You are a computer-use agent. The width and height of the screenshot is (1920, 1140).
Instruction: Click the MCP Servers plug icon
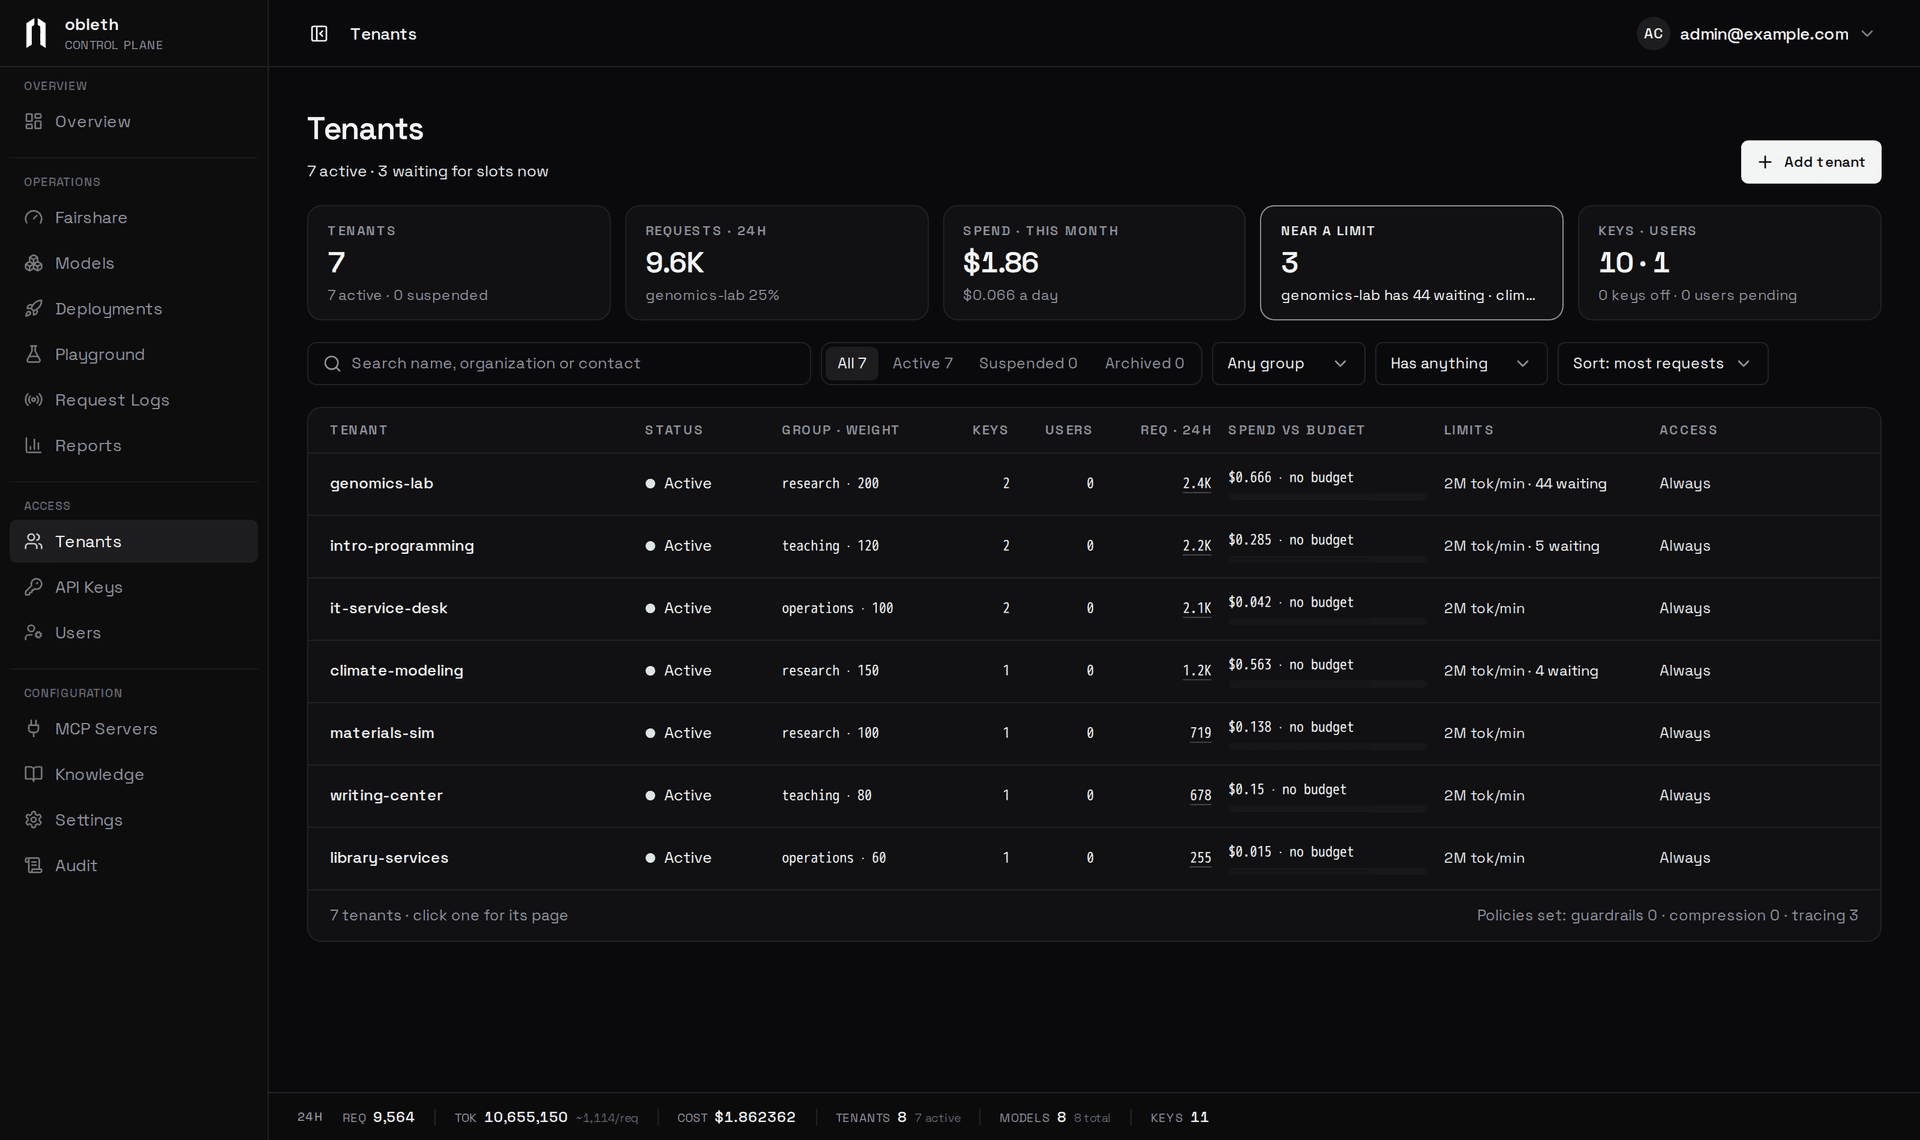tap(34, 728)
